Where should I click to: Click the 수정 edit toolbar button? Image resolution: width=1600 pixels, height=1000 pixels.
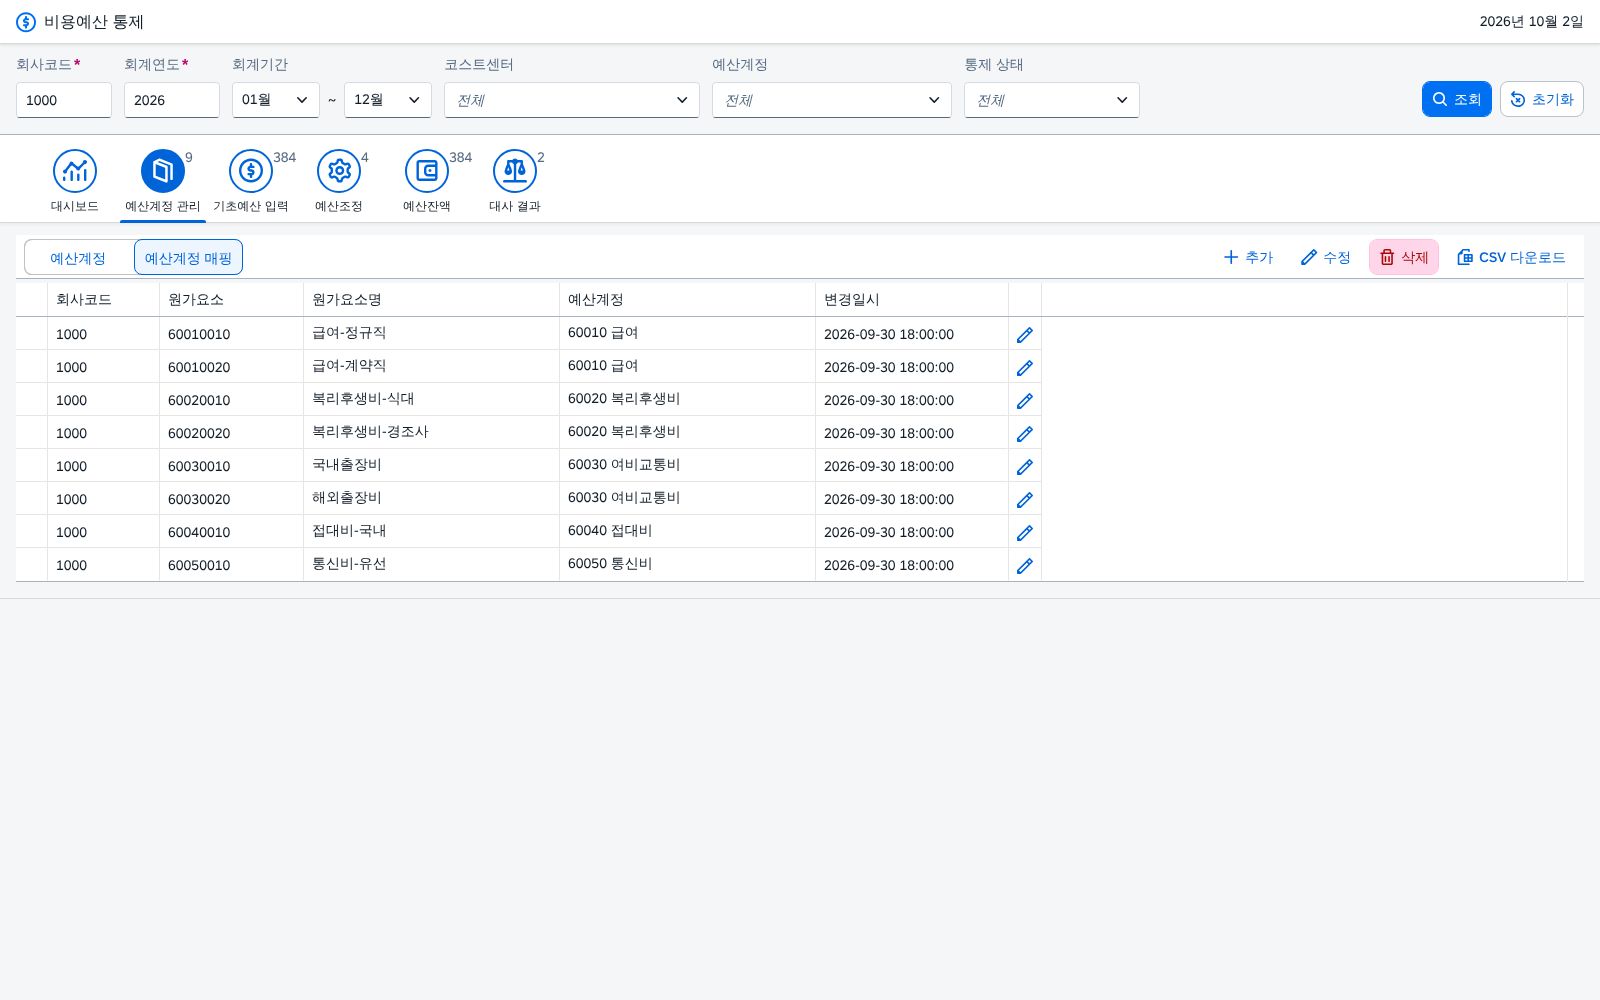click(x=1326, y=257)
